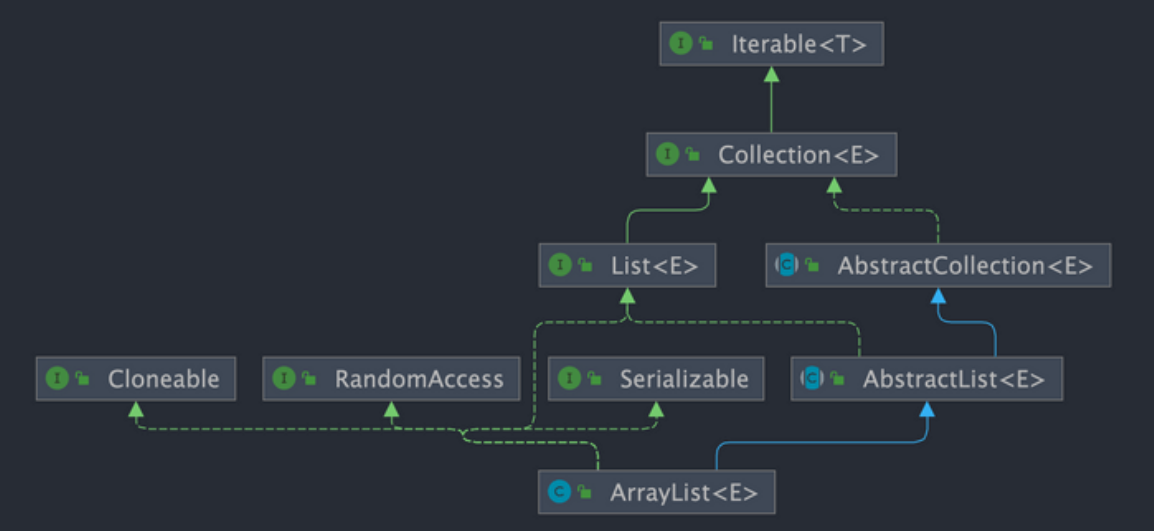Click the interface icon on the List<E> node
This screenshot has width=1154, height=531.
coord(559,265)
